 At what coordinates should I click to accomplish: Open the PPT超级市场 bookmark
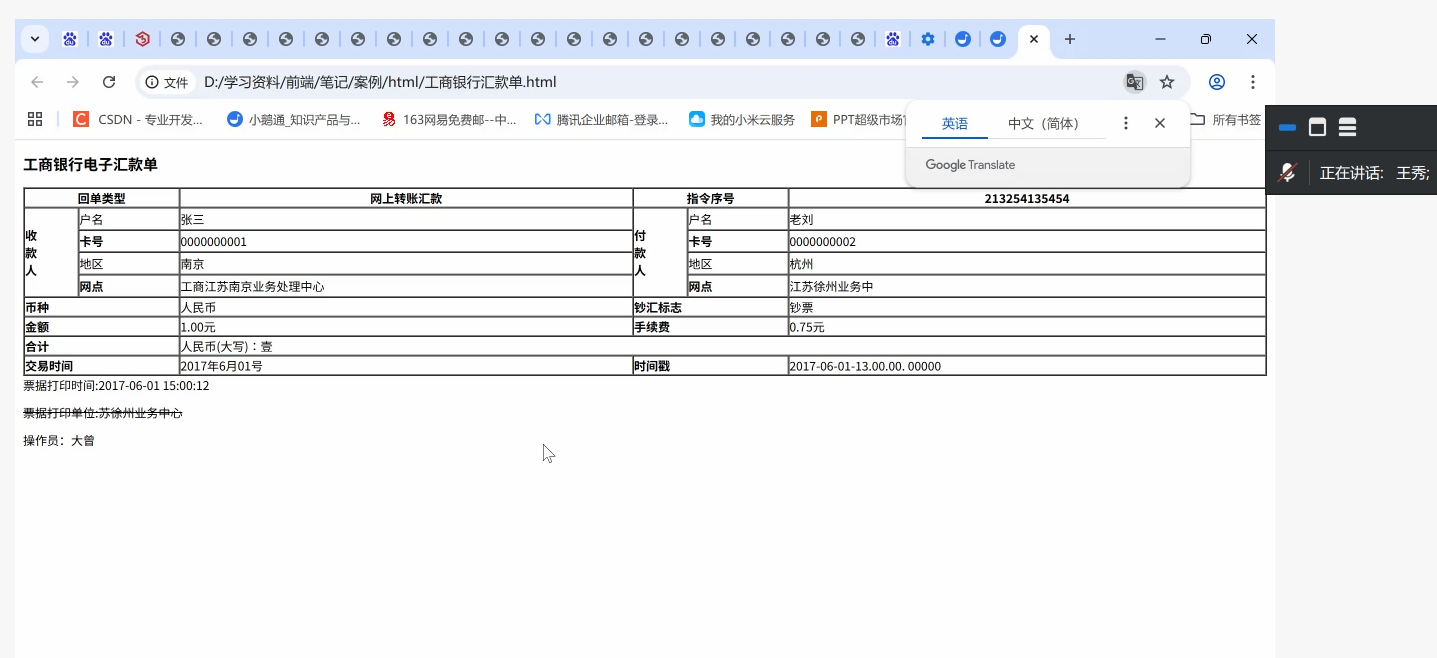[858, 119]
